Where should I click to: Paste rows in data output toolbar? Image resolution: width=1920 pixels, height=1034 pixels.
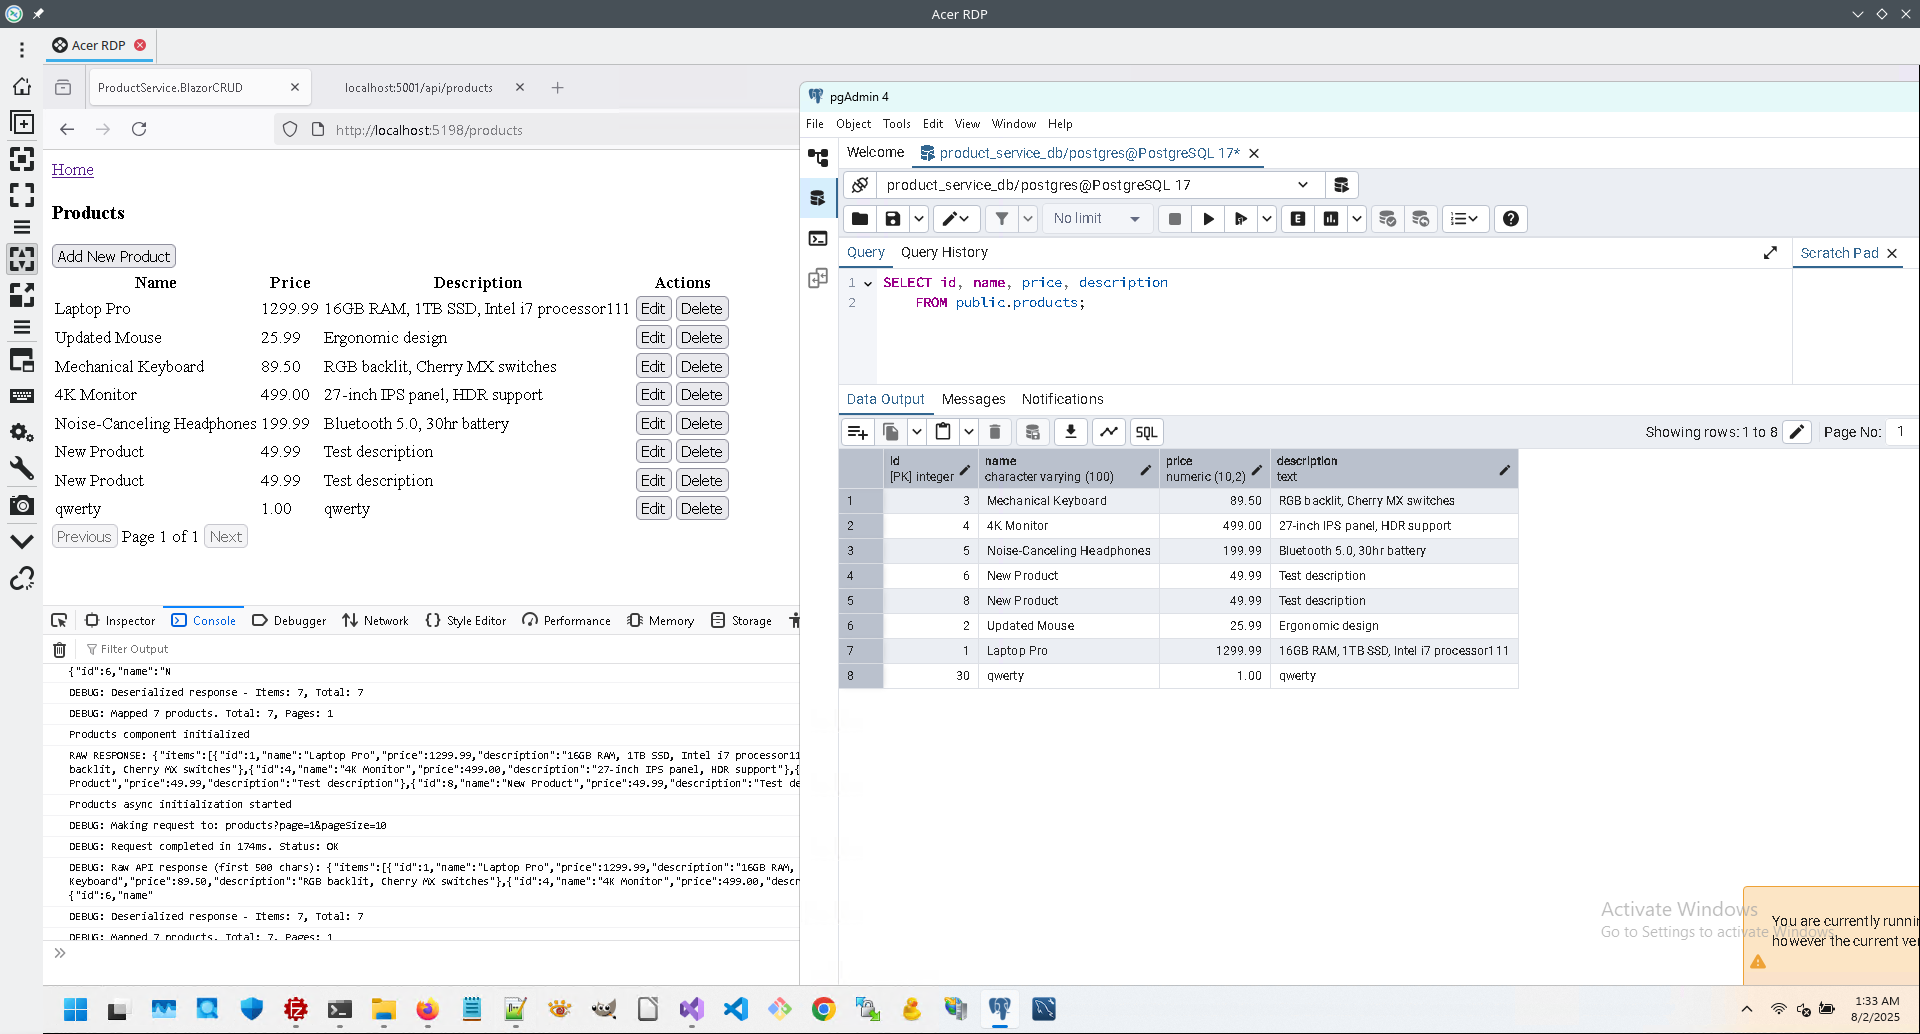pos(942,432)
